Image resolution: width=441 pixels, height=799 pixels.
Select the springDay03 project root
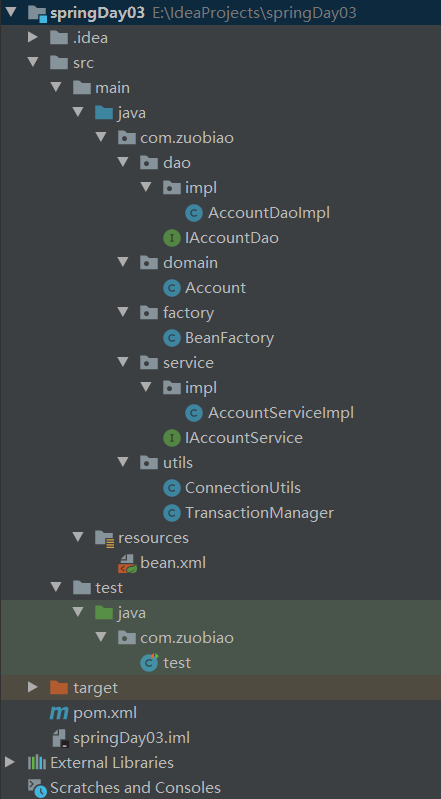[97, 13]
